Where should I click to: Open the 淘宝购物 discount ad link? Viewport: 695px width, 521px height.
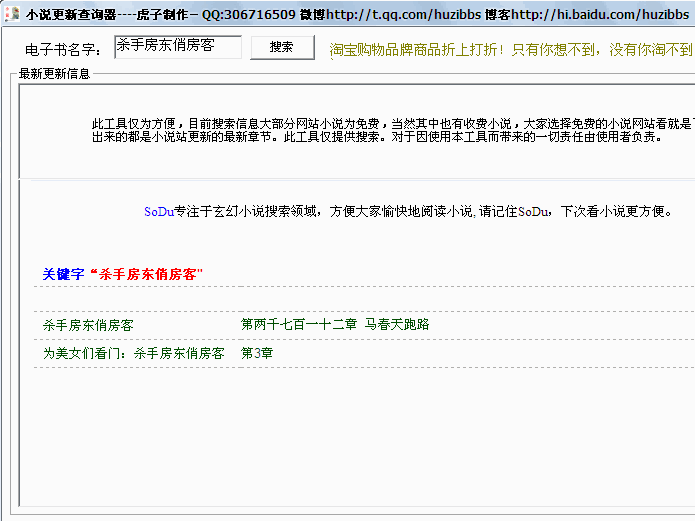click(x=510, y=49)
